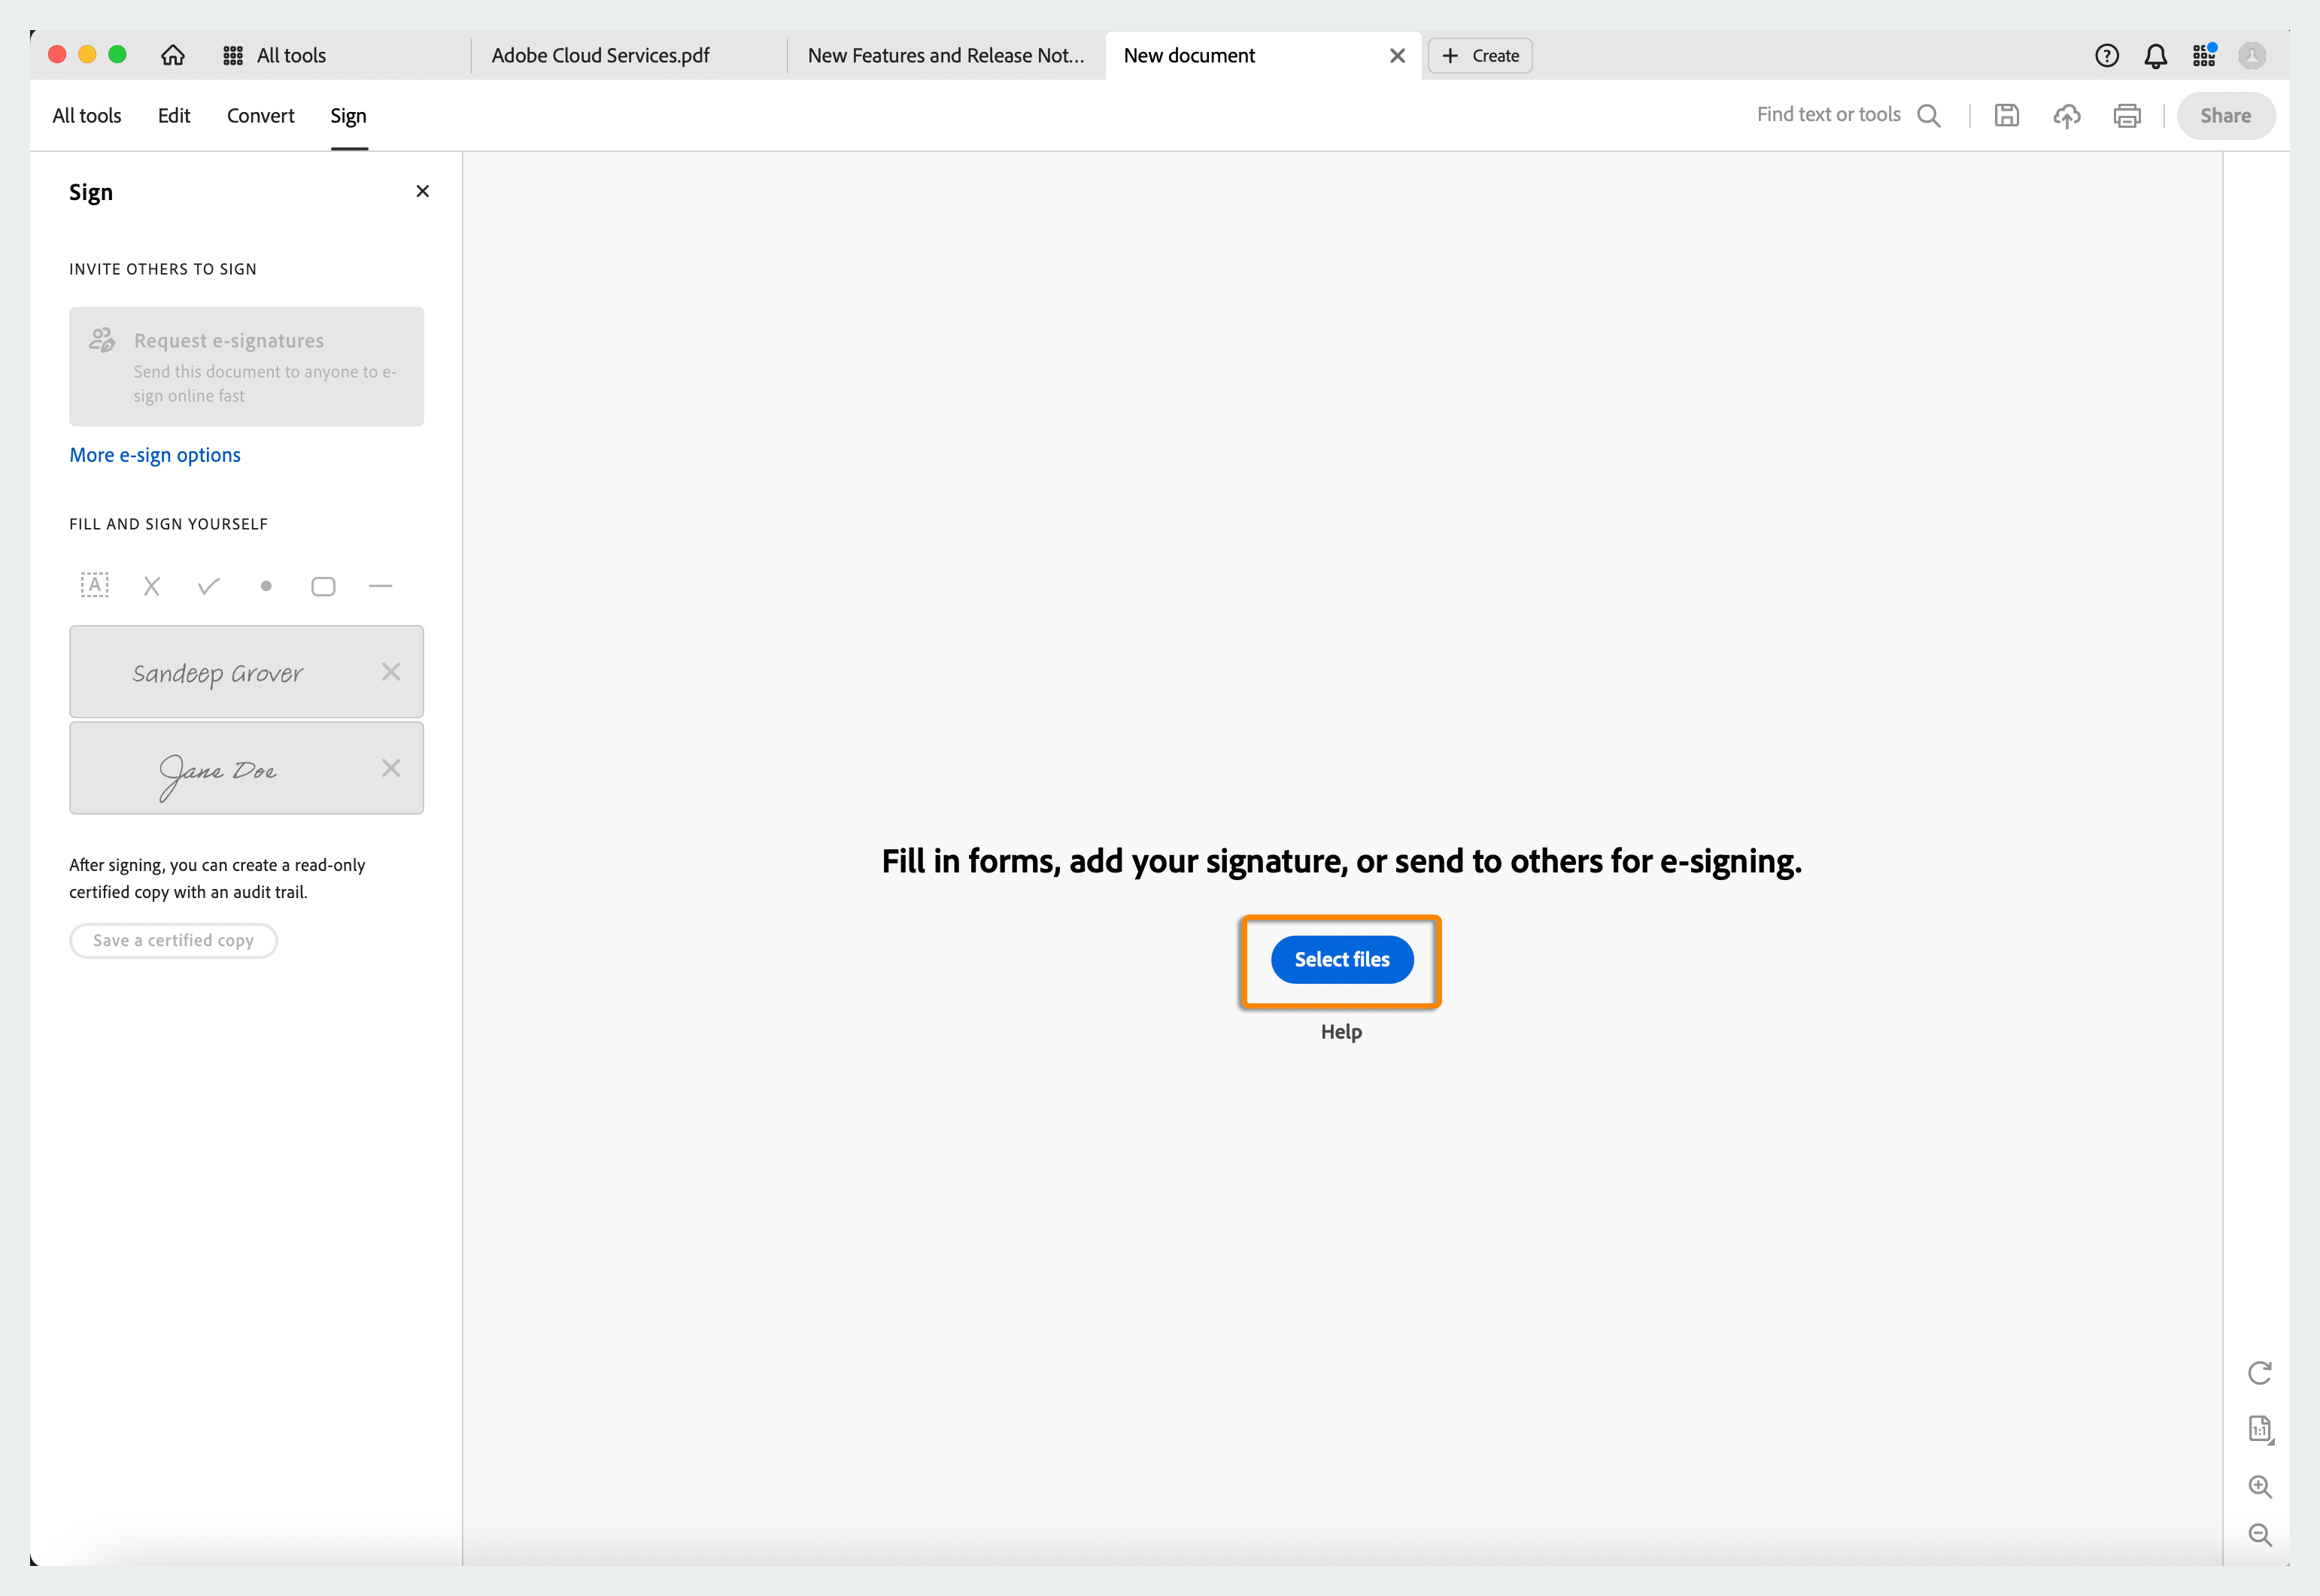2320x1596 pixels.
Task: Click the yellow minimize window button
Action: click(x=87, y=55)
